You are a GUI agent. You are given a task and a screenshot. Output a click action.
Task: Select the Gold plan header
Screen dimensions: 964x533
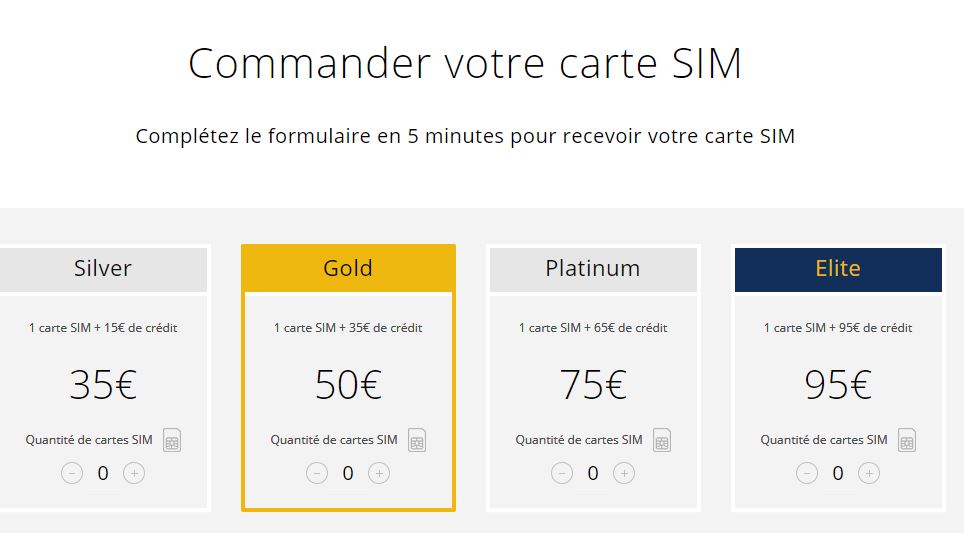coord(348,269)
